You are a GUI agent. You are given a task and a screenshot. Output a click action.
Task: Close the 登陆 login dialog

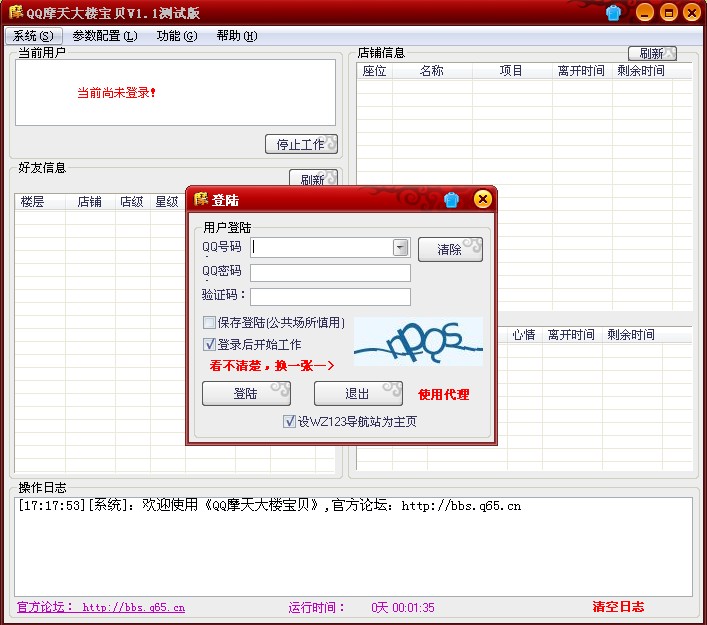482,199
